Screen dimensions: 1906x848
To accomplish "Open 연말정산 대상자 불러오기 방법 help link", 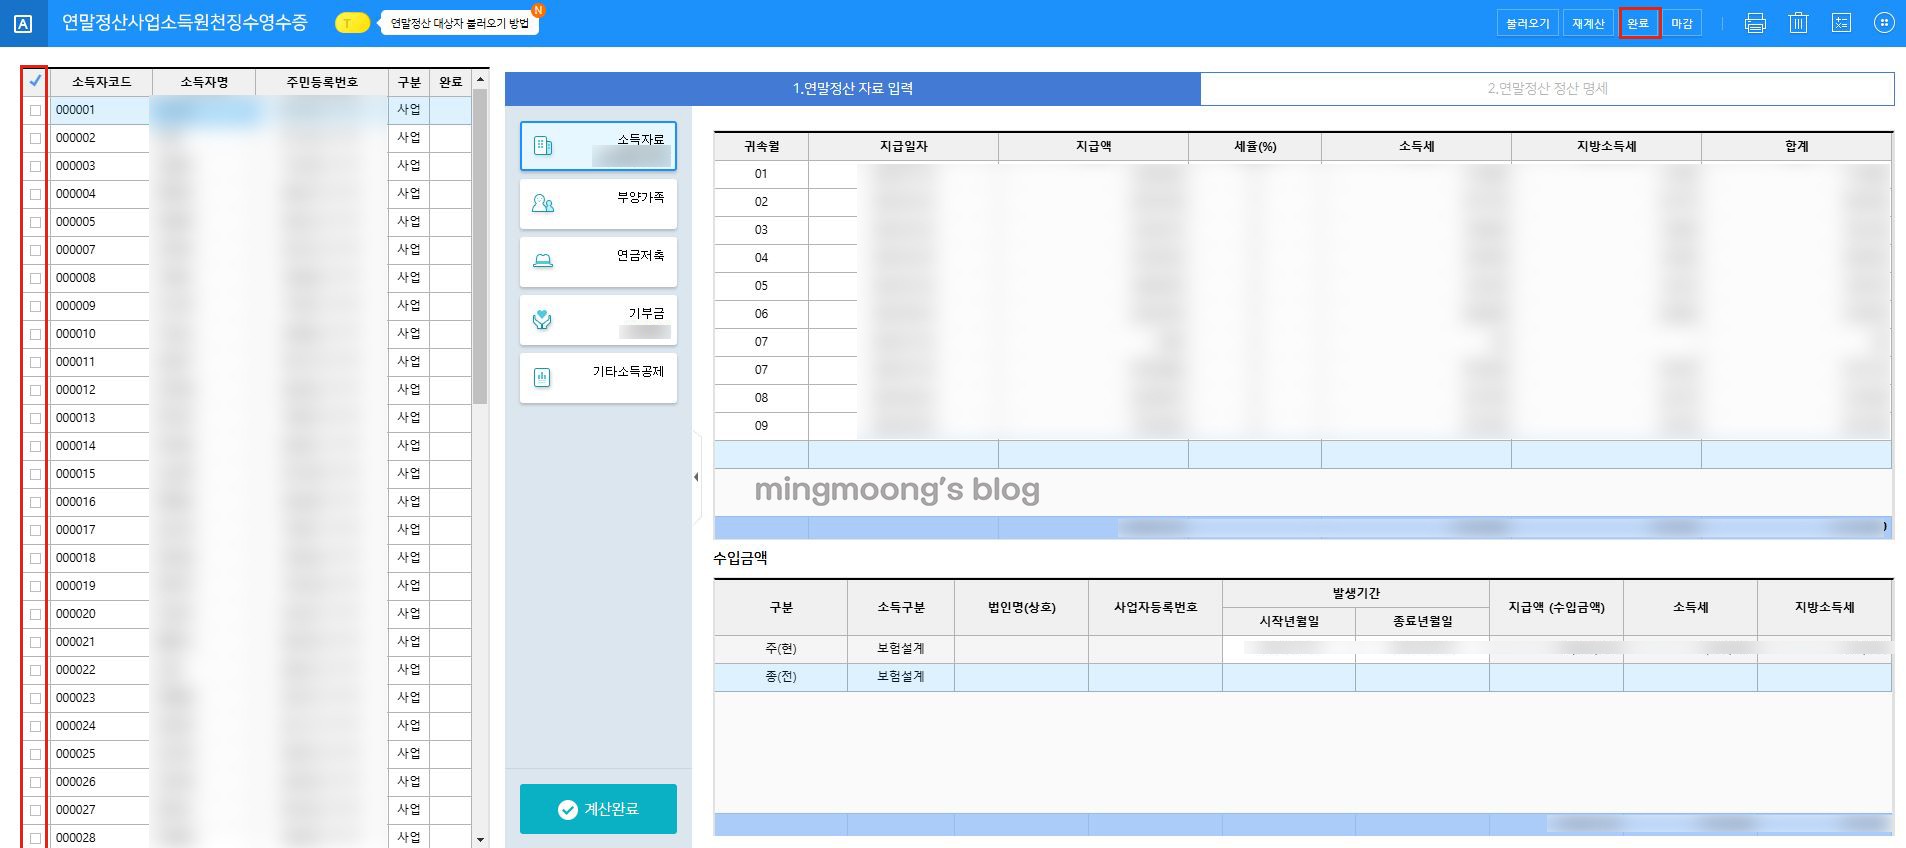I will pyautogui.click(x=460, y=23).
